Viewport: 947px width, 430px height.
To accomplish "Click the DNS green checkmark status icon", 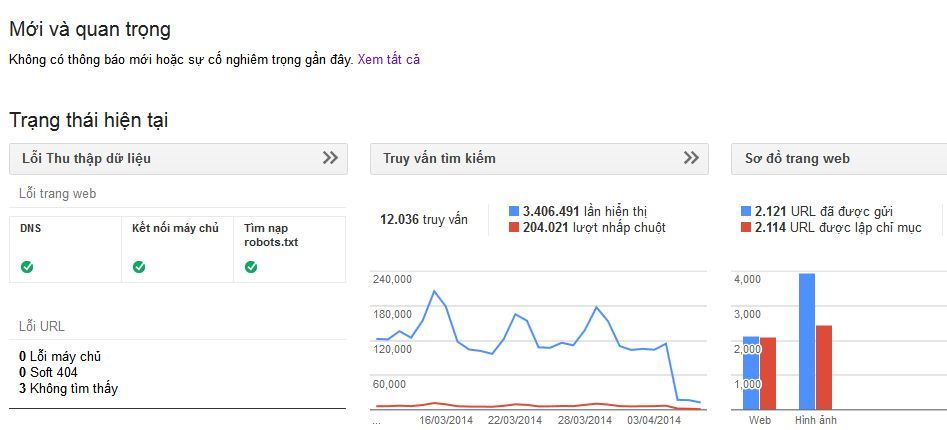I will click(27, 267).
